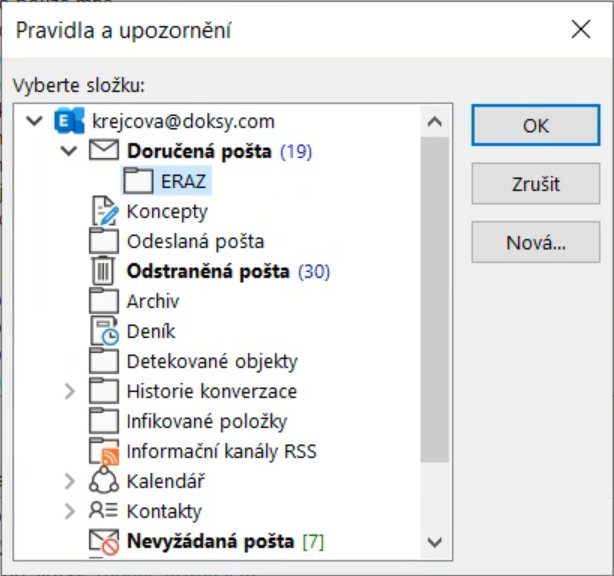
Task: Click the scrollbar down arrow in folder list
Action: [434, 541]
